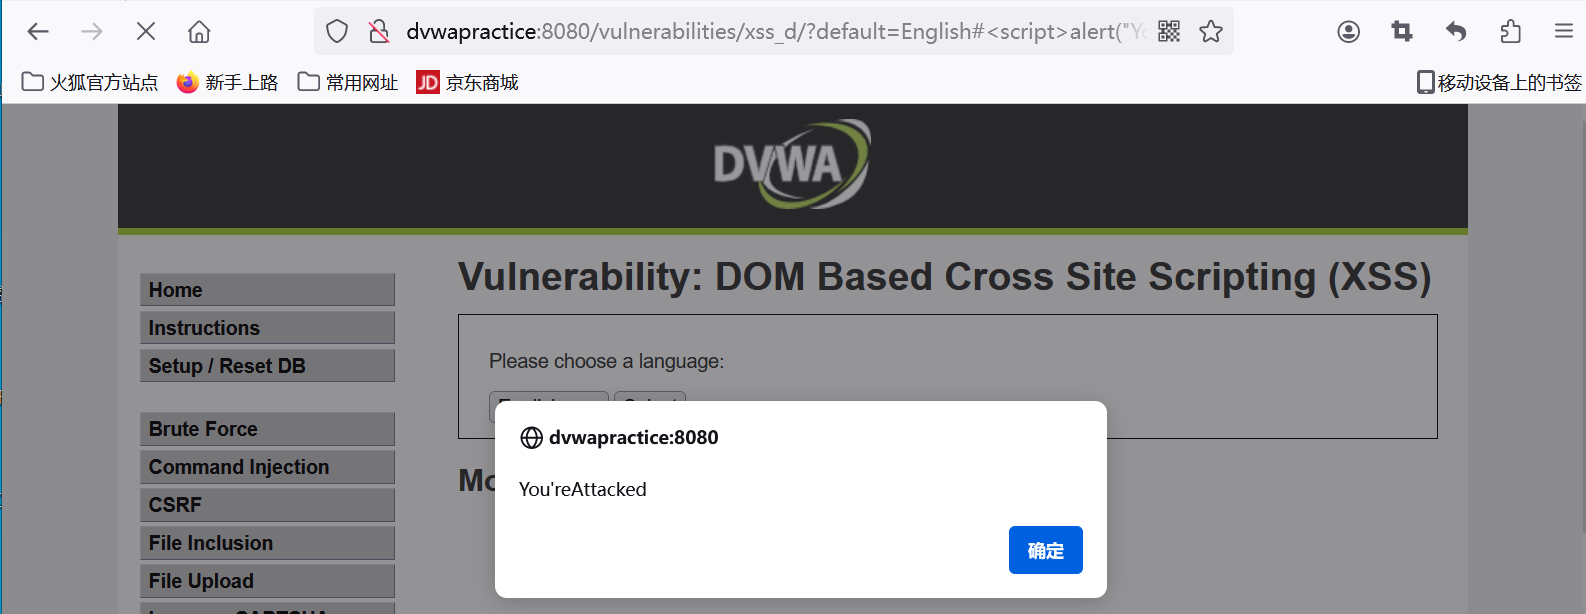Click the insecure connection lock icon
1586x614 pixels.
tap(379, 32)
